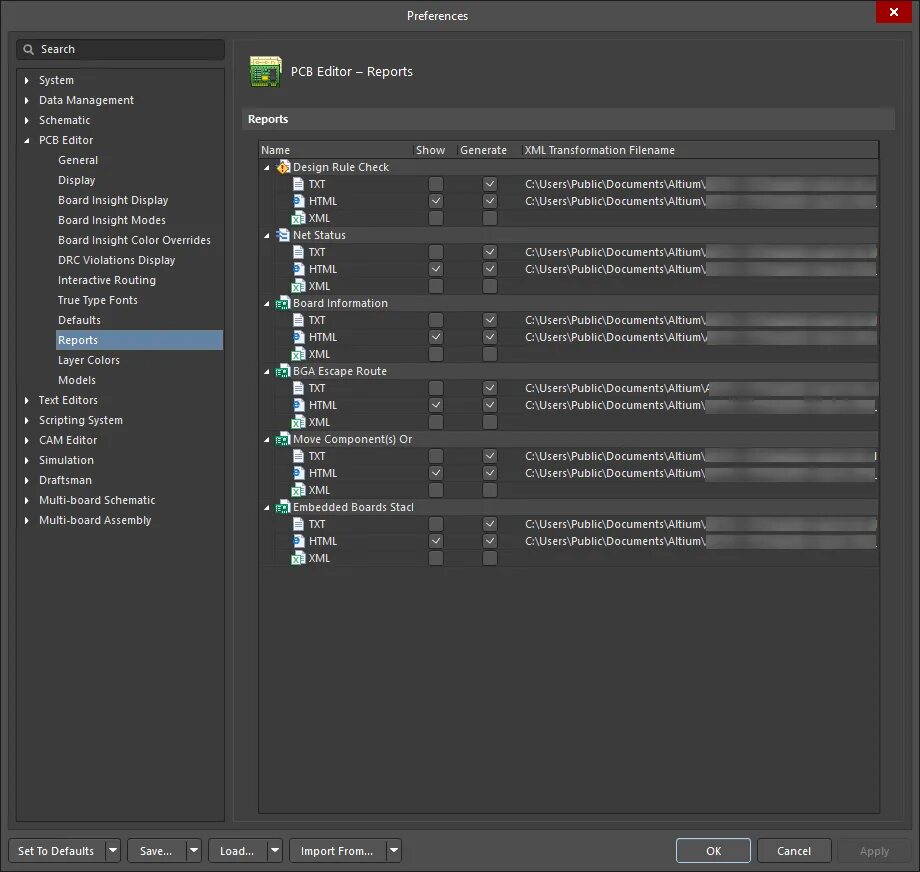Click the Cancel button
This screenshot has width=920, height=872.
[x=794, y=850]
